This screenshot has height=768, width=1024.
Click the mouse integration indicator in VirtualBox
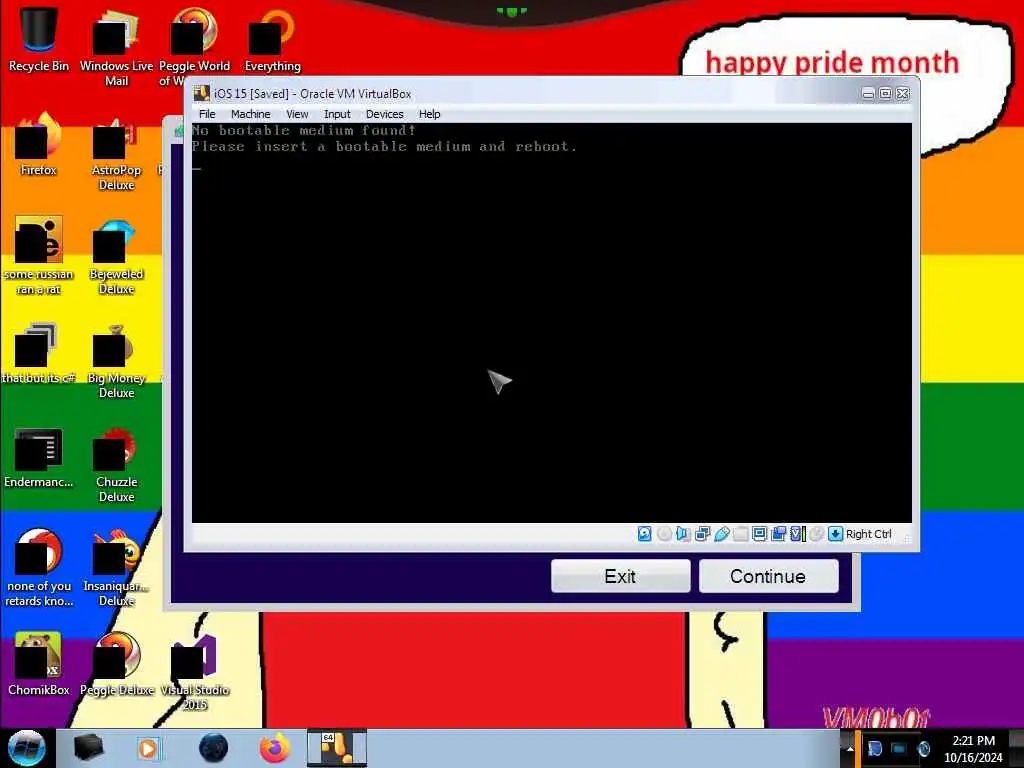click(x=816, y=534)
